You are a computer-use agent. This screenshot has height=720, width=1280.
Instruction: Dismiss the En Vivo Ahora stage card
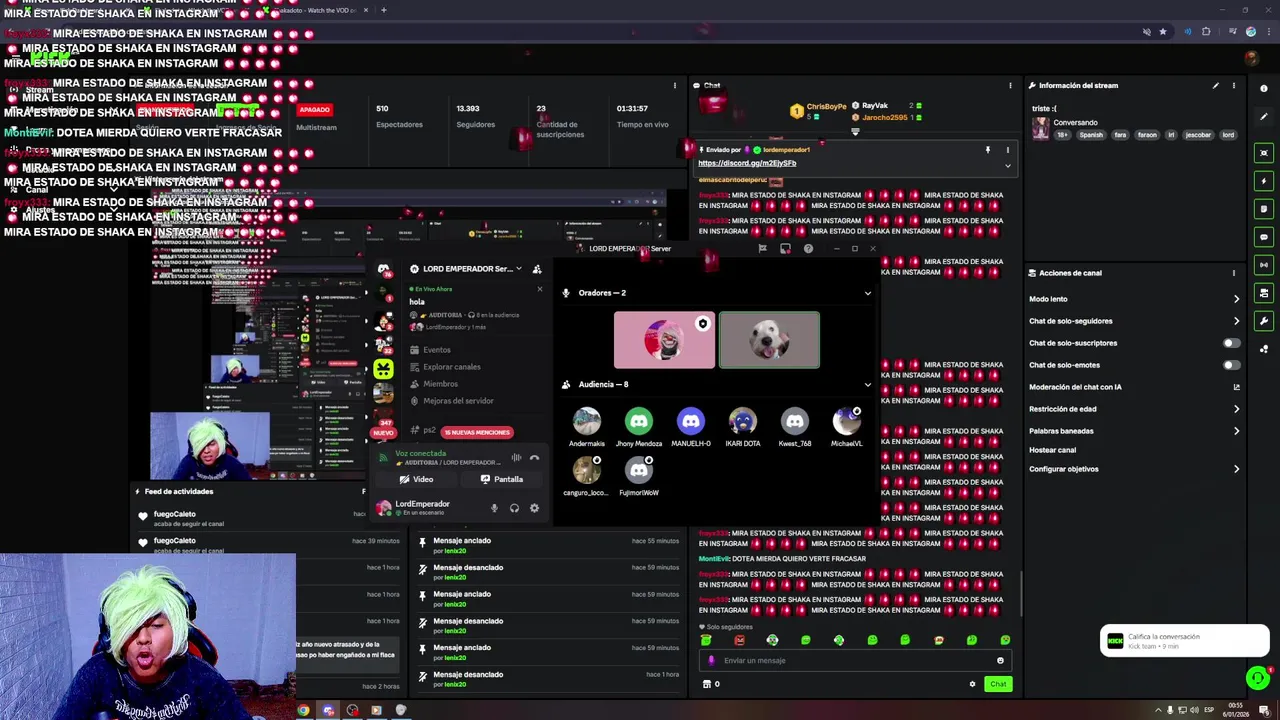[x=540, y=289]
